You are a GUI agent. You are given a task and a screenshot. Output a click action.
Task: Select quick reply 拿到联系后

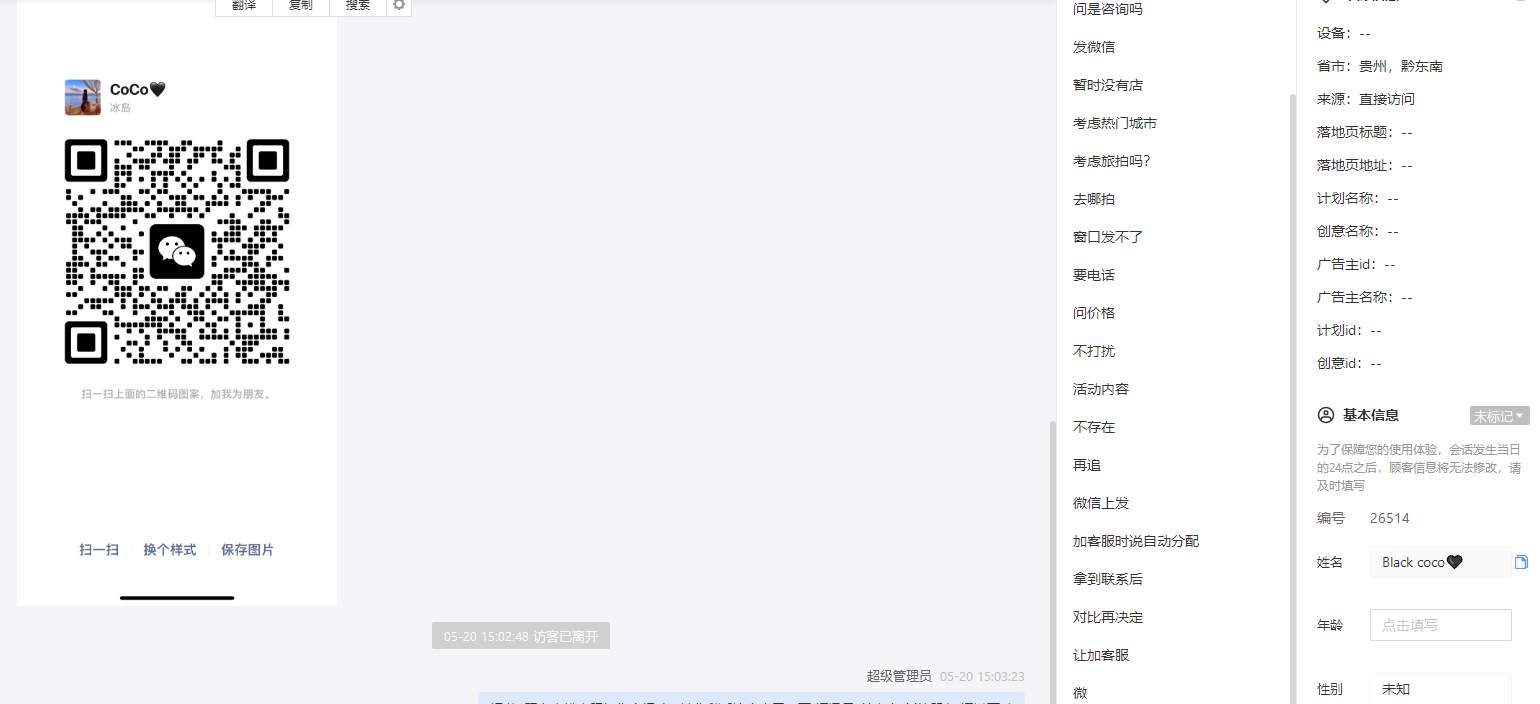pos(1108,579)
